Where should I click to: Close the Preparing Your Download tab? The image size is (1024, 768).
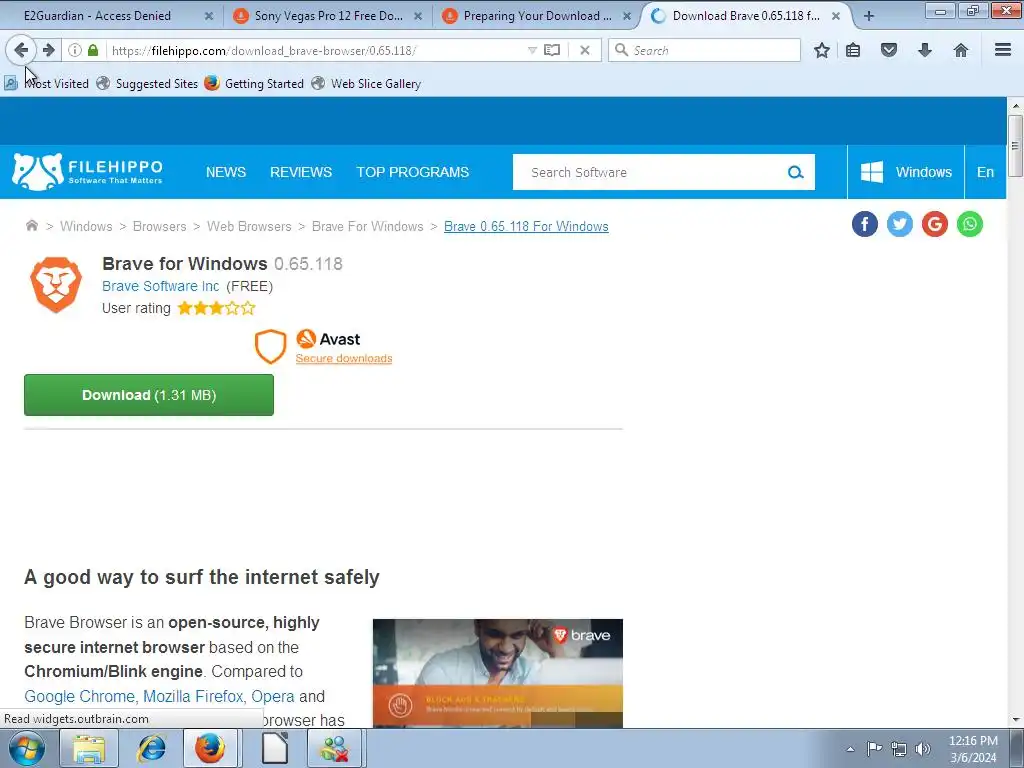click(627, 16)
